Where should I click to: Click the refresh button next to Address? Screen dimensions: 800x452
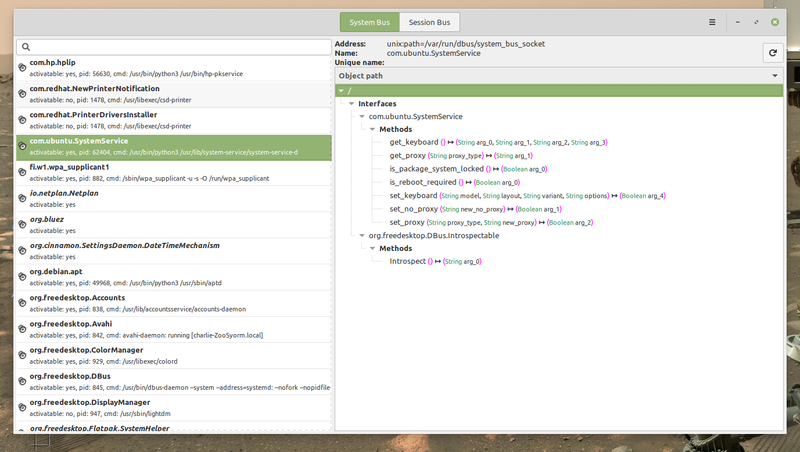772,53
